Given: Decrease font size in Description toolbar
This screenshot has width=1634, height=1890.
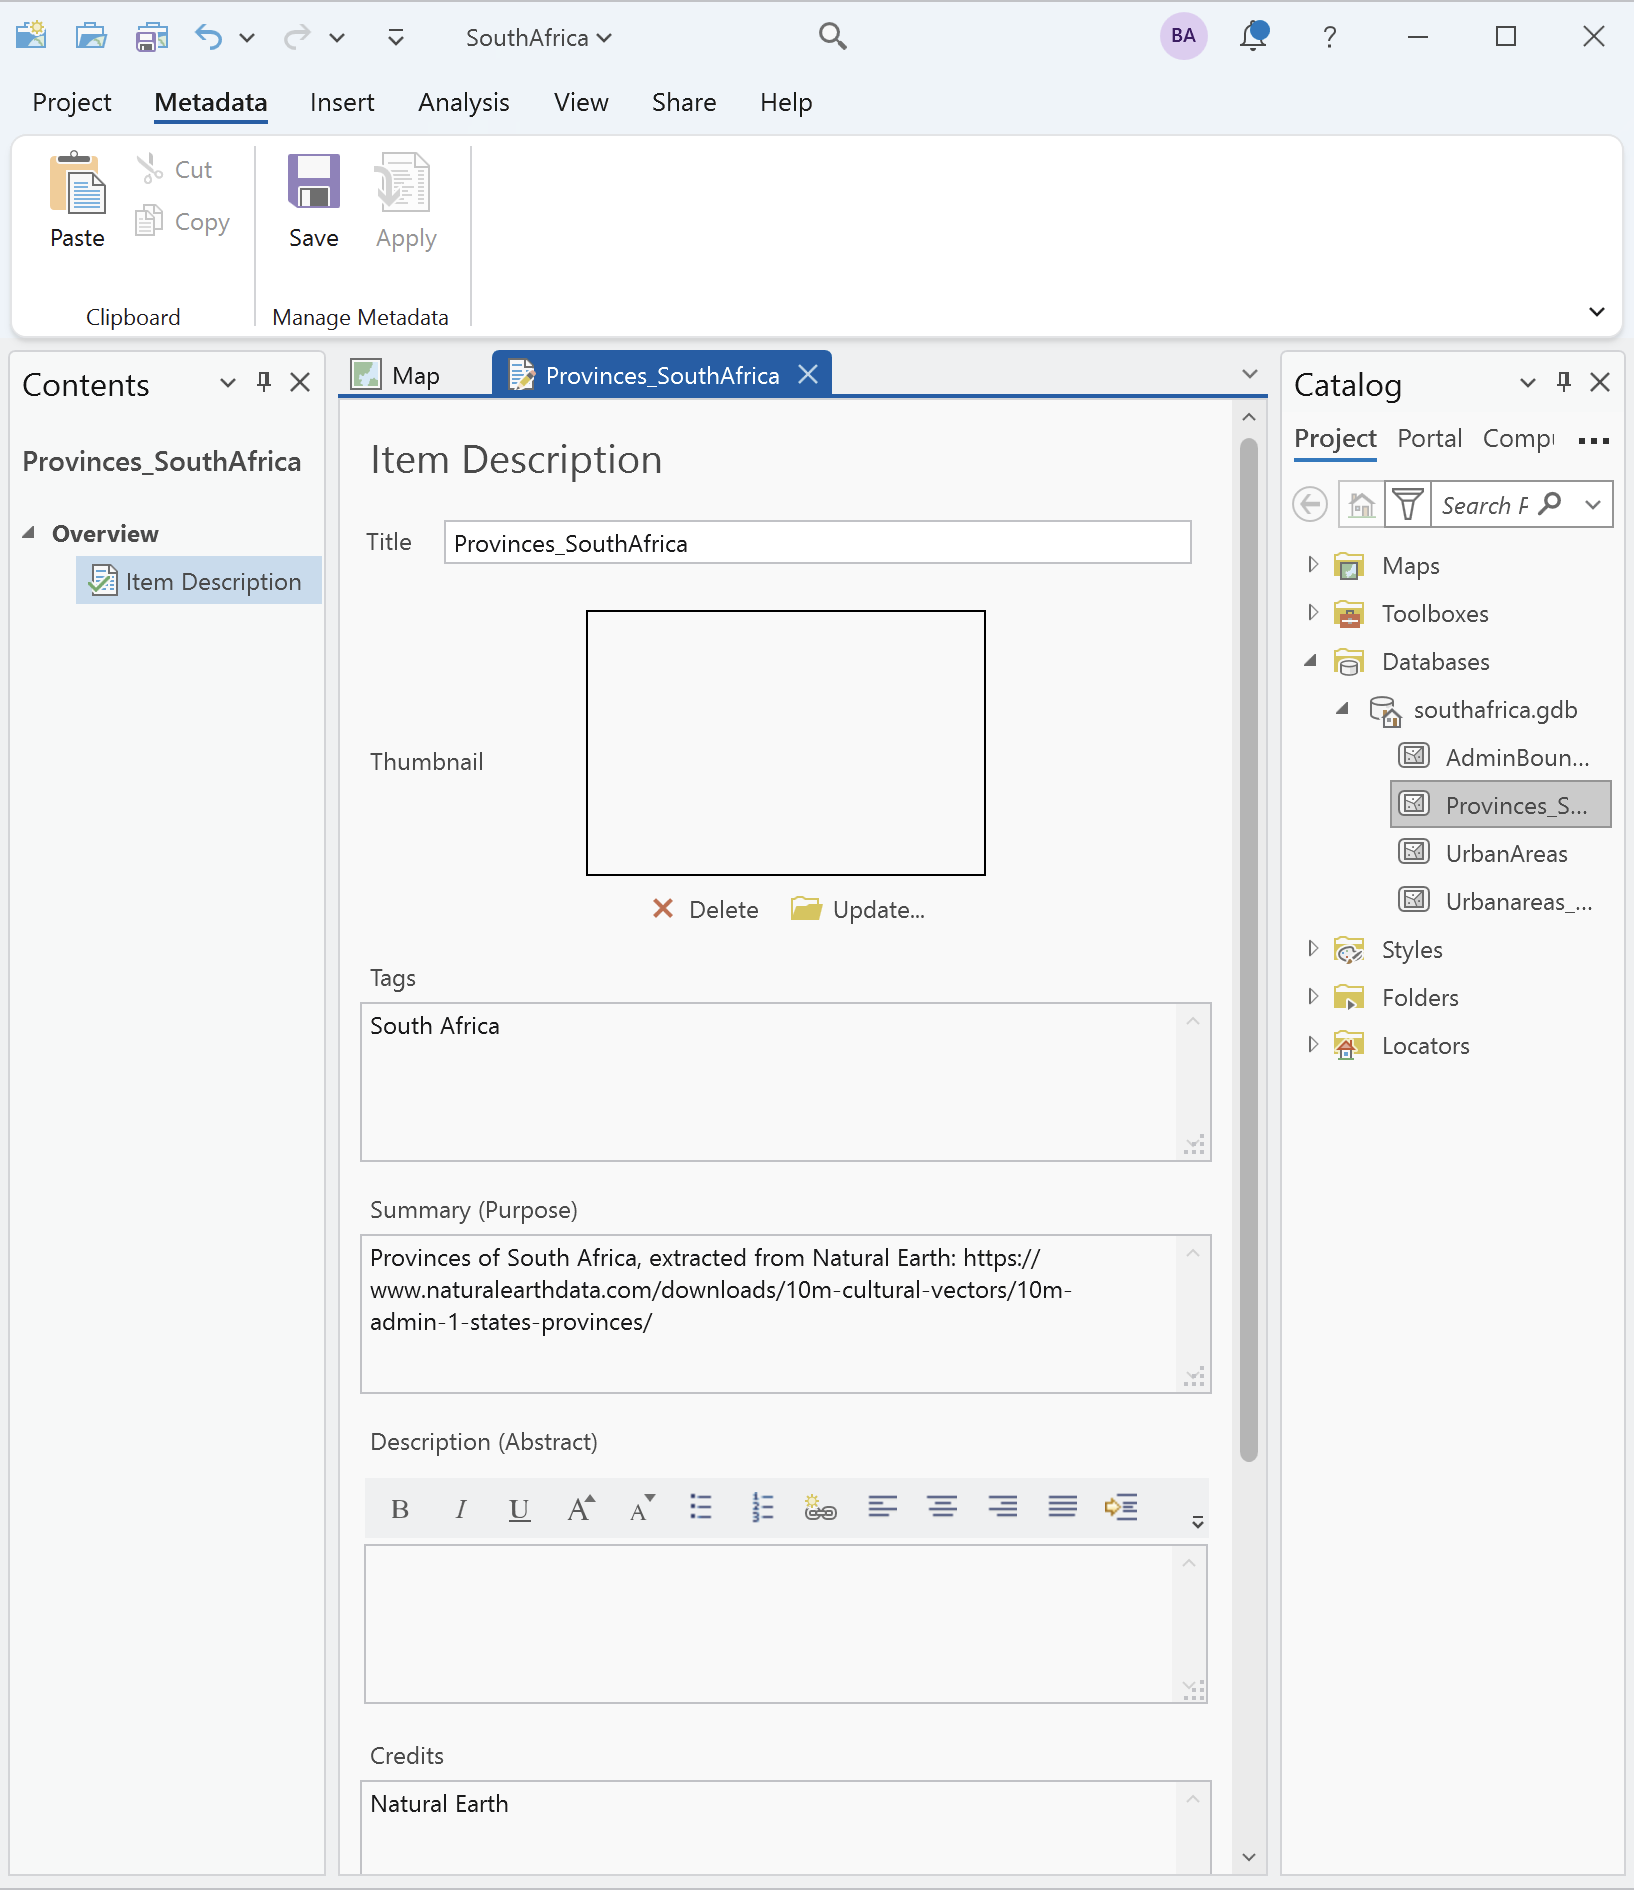Looking at the screenshot, I should point(642,1508).
